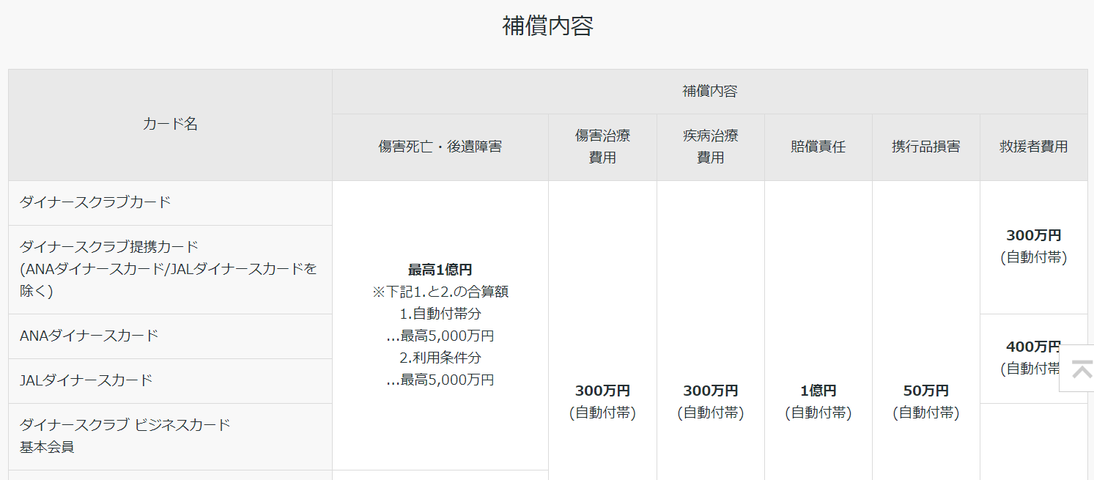The image size is (1094, 480).
Task: Click the カード名 column header
Action: point(170,124)
